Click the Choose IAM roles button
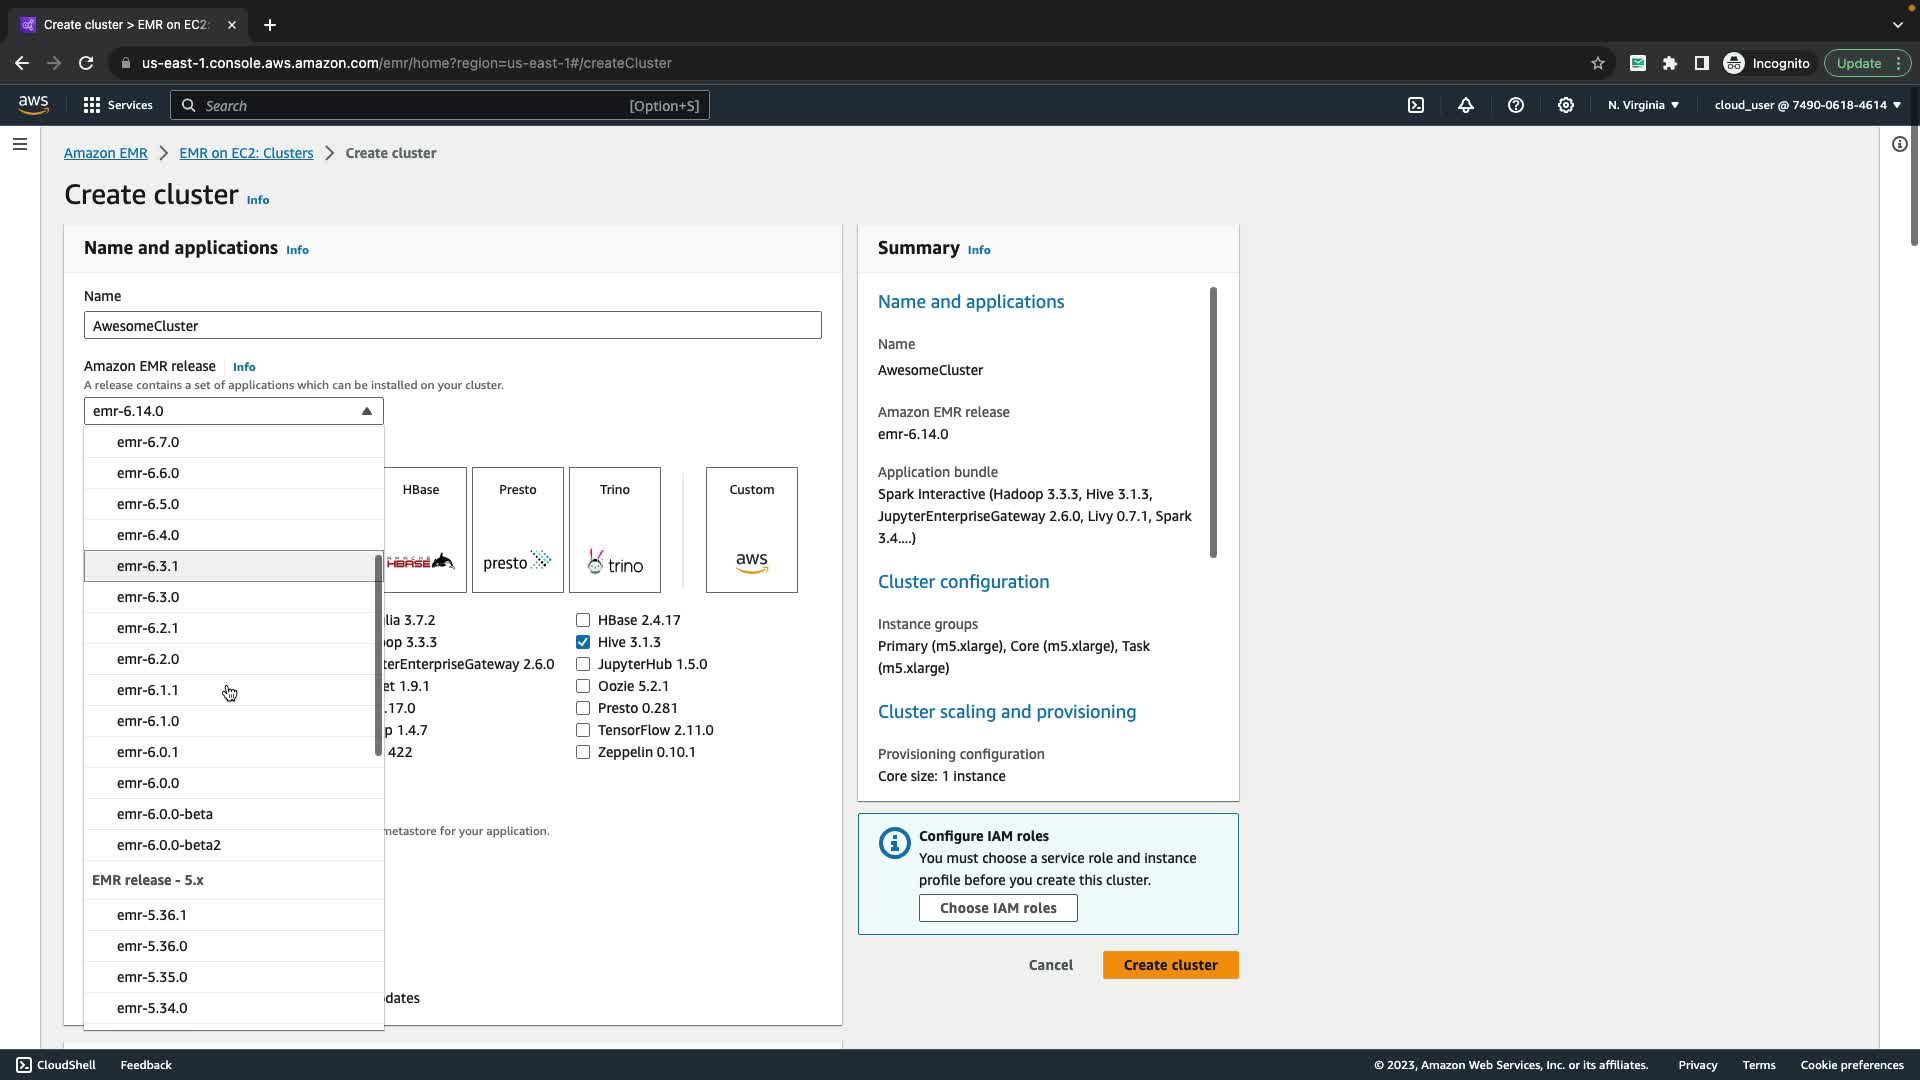 tap(998, 908)
